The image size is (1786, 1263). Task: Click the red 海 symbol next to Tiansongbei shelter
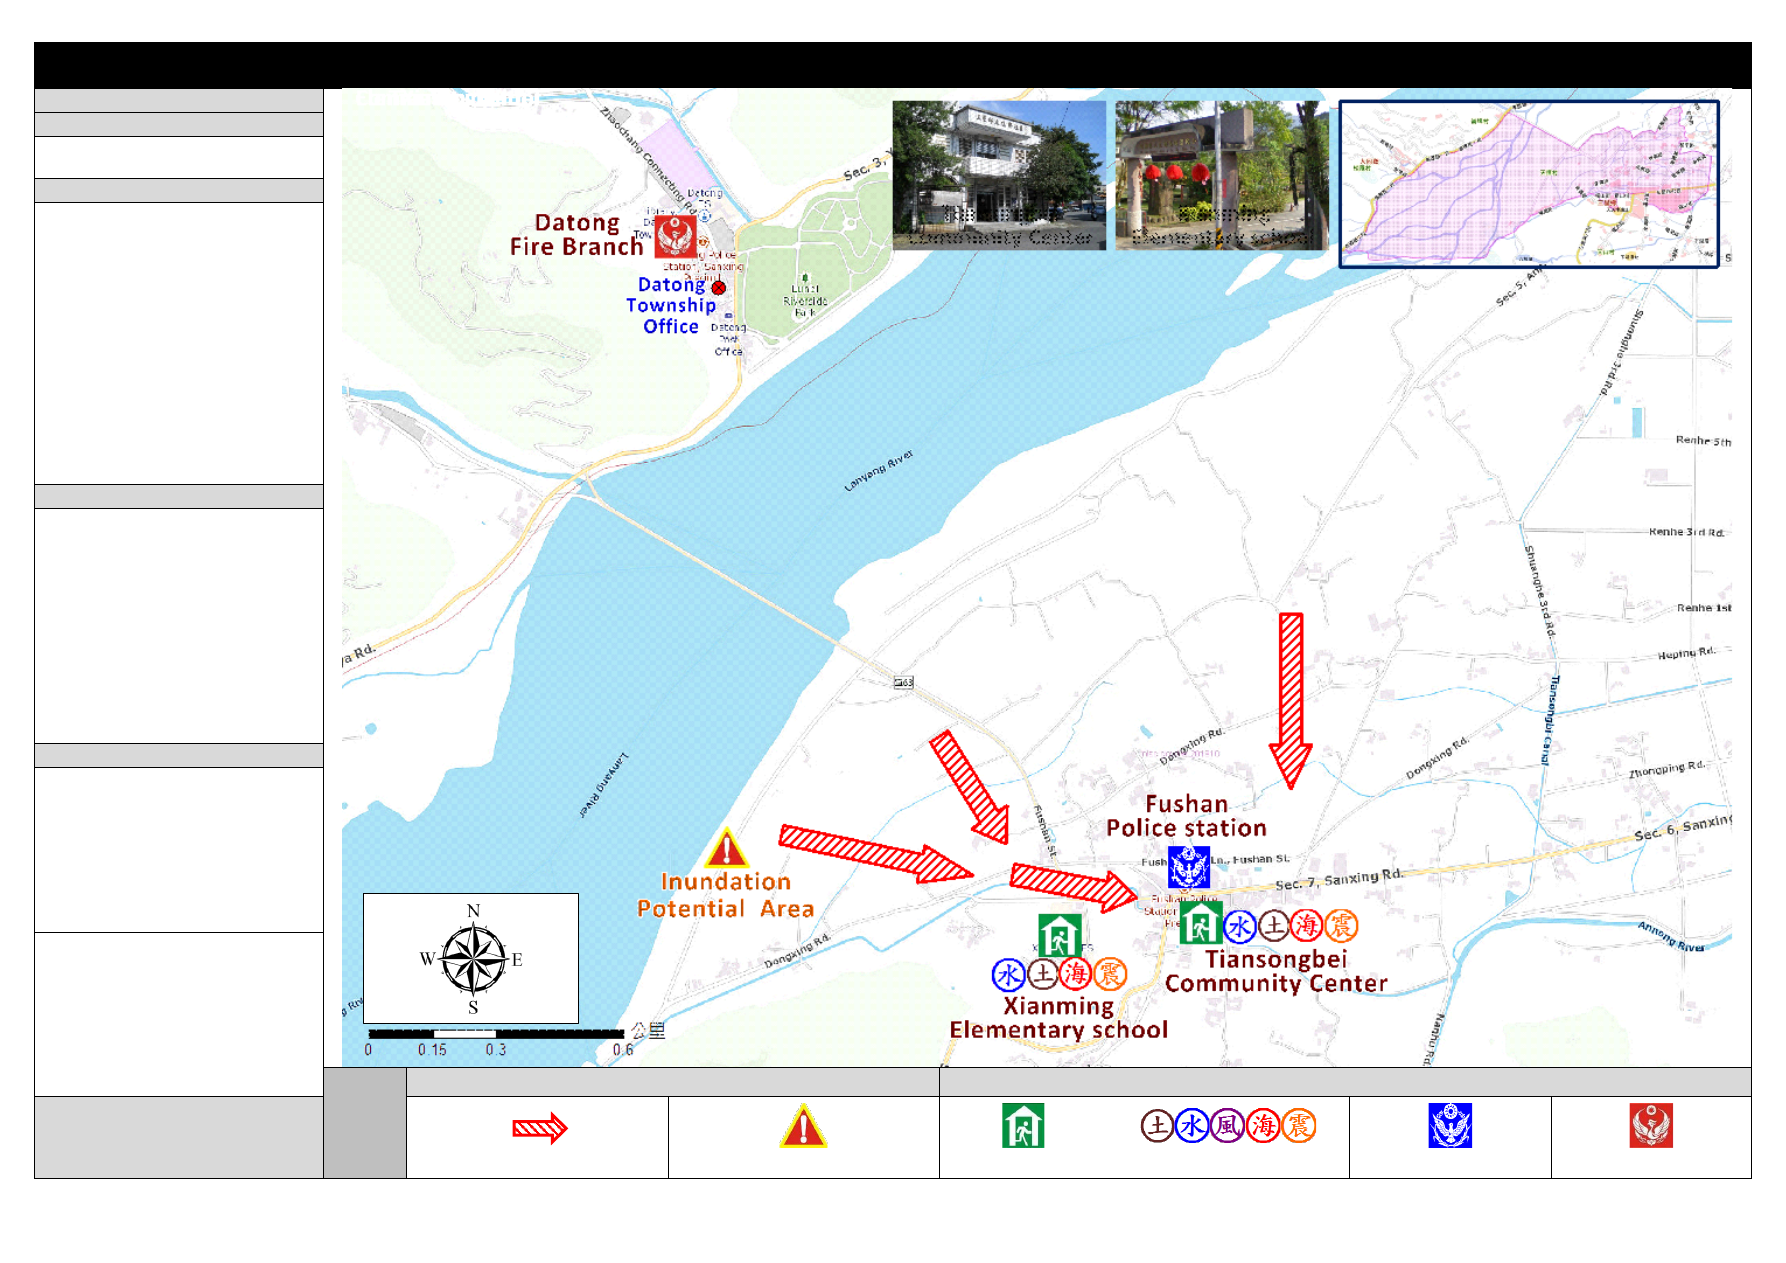point(1307,927)
